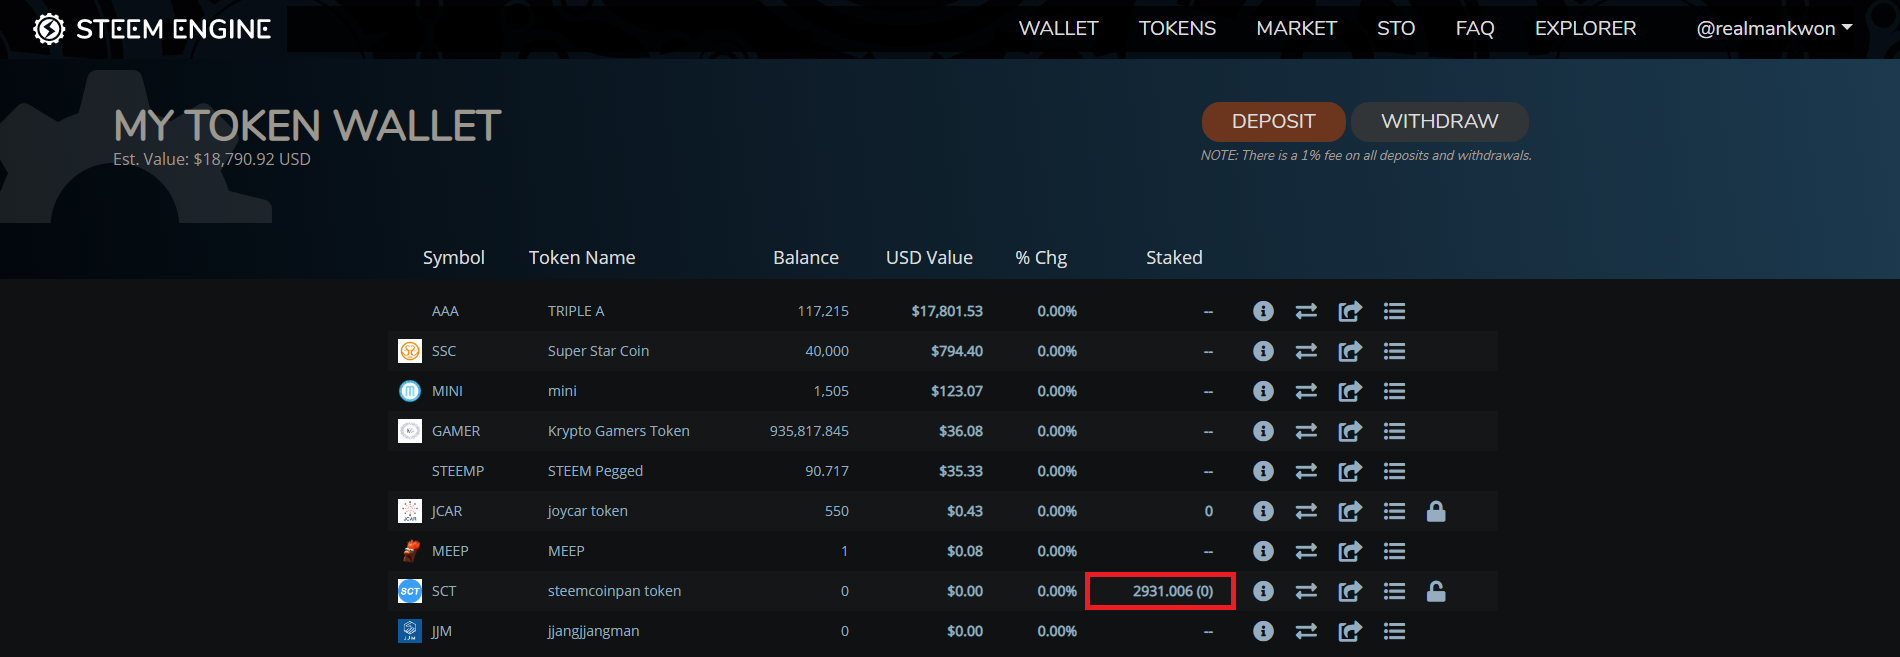The width and height of the screenshot is (1900, 657).
Task: View STEEMP transaction history list
Action: point(1394,471)
